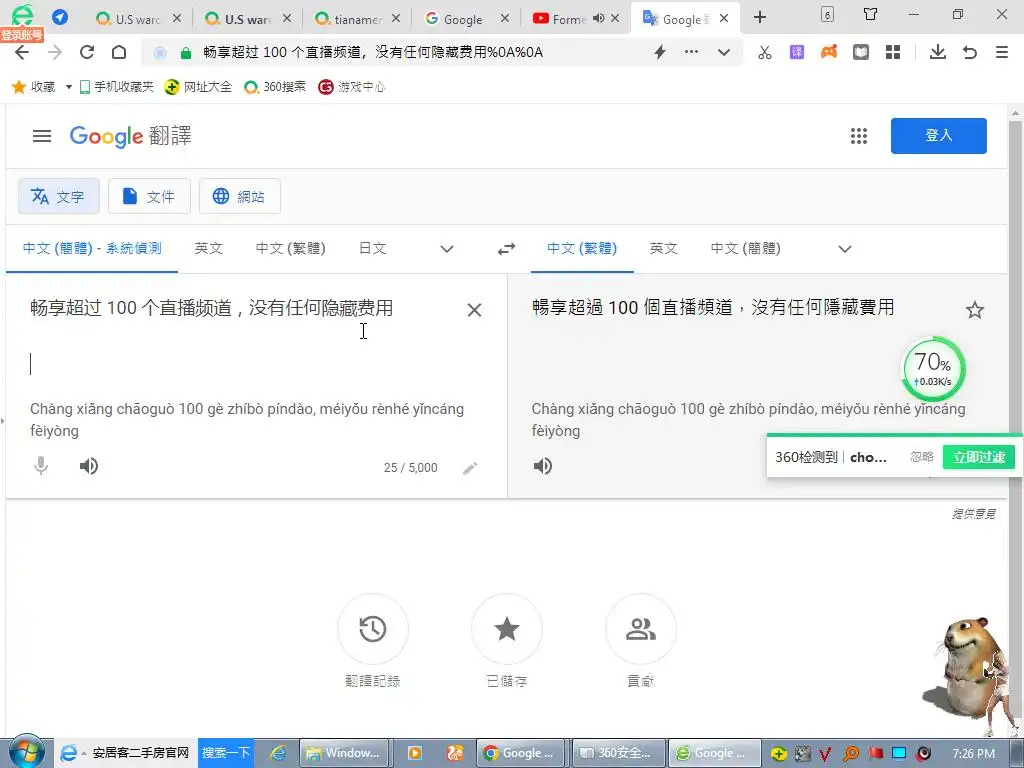The width and height of the screenshot is (1024, 768).
Task: Click the blue sign-in button
Action: coord(938,136)
